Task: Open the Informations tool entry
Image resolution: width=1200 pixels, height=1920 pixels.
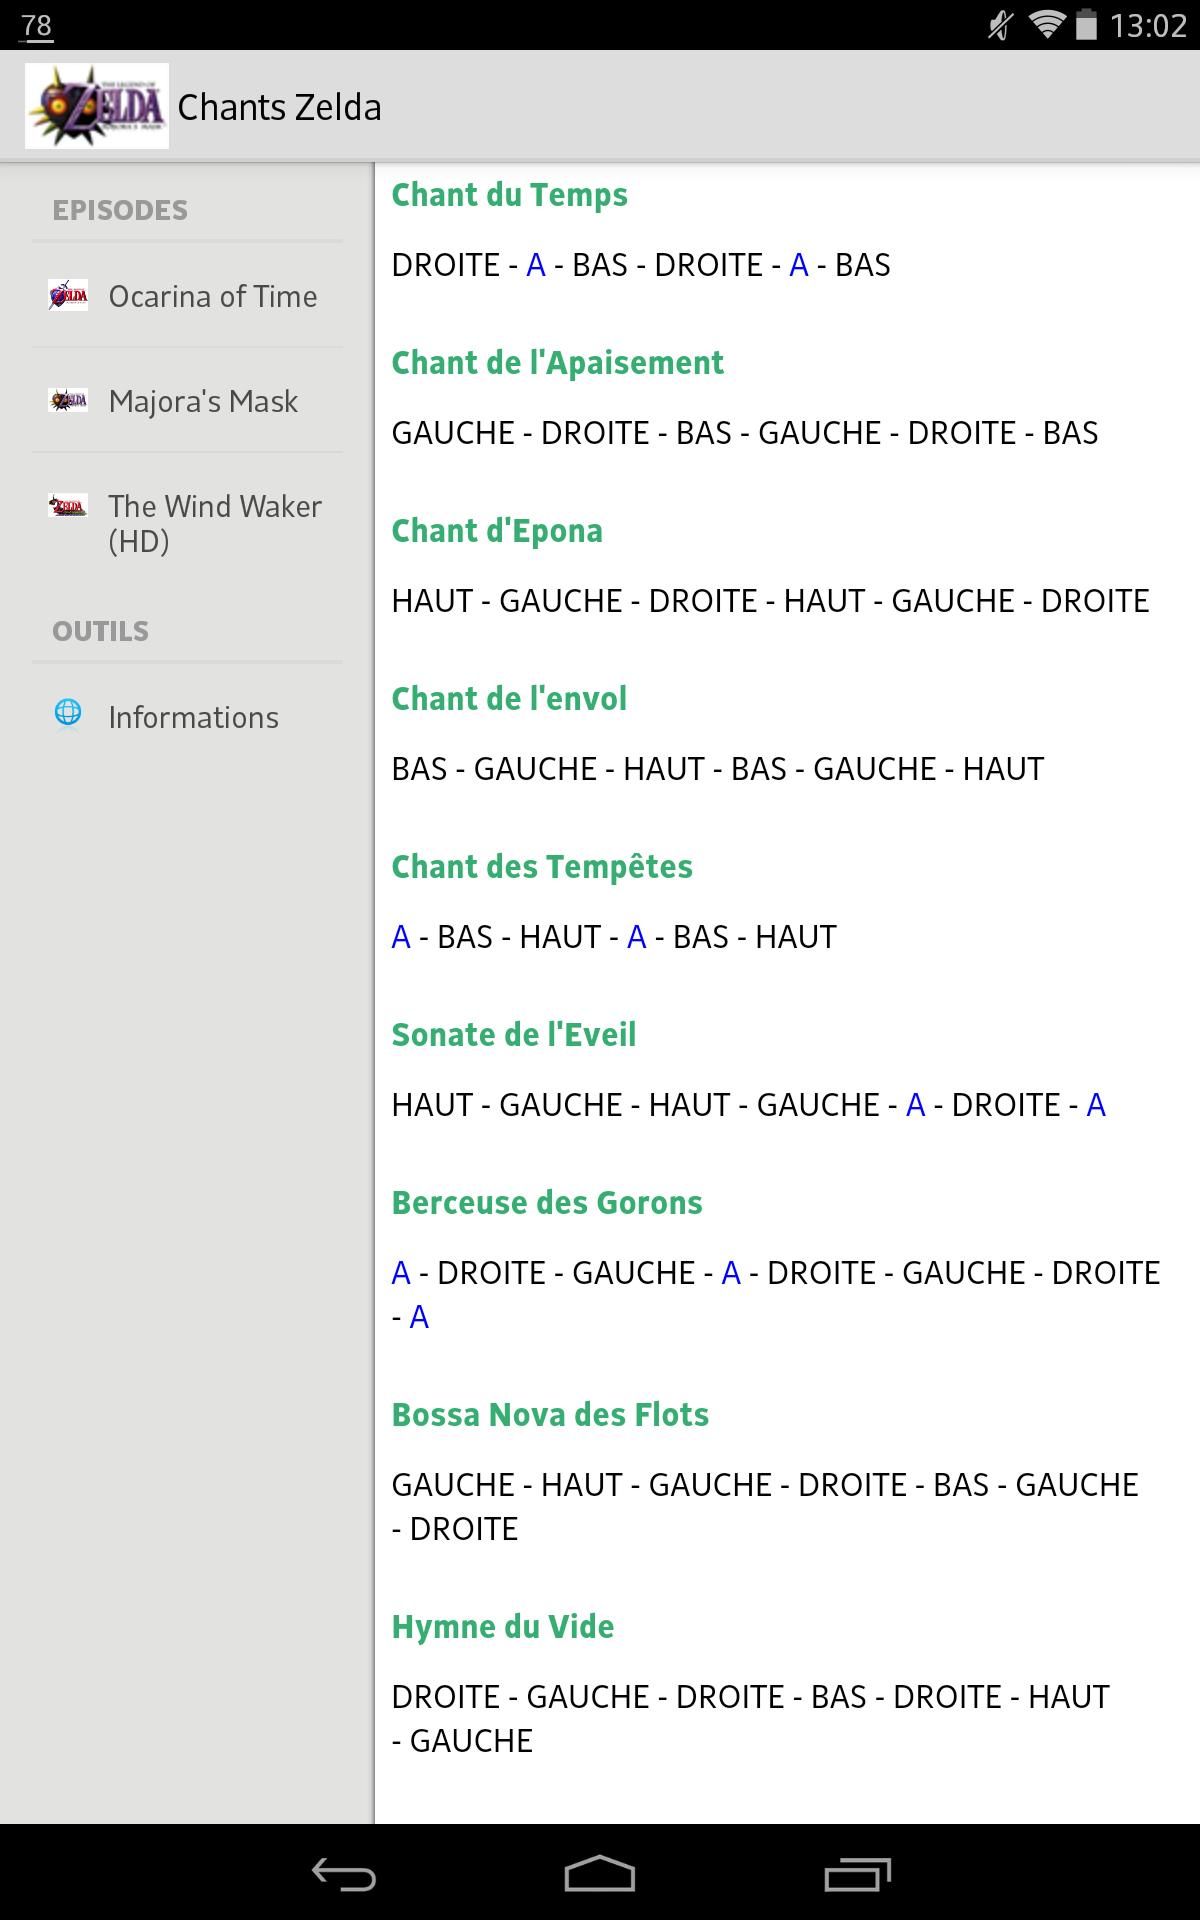Action: [193, 718]
